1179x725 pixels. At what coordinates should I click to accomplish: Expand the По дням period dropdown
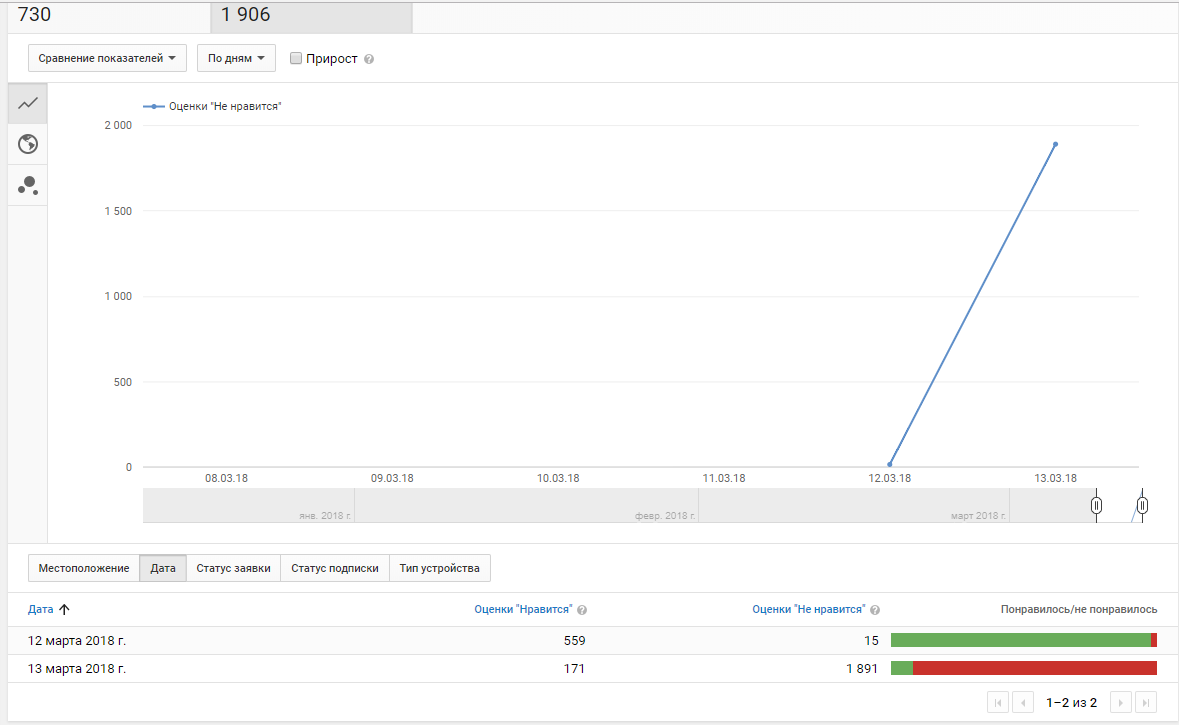click(x=236, y=58)
